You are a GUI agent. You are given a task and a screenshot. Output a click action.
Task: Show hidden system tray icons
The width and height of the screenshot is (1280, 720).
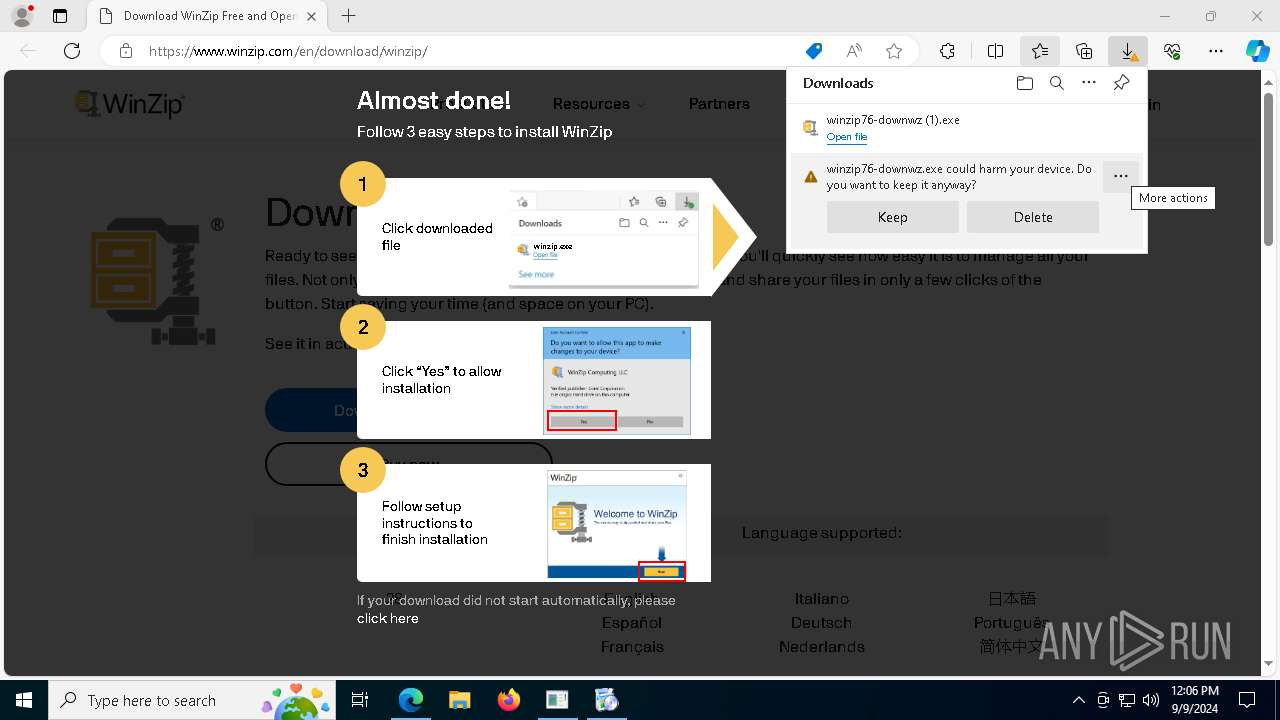(x=1078, y=700)
